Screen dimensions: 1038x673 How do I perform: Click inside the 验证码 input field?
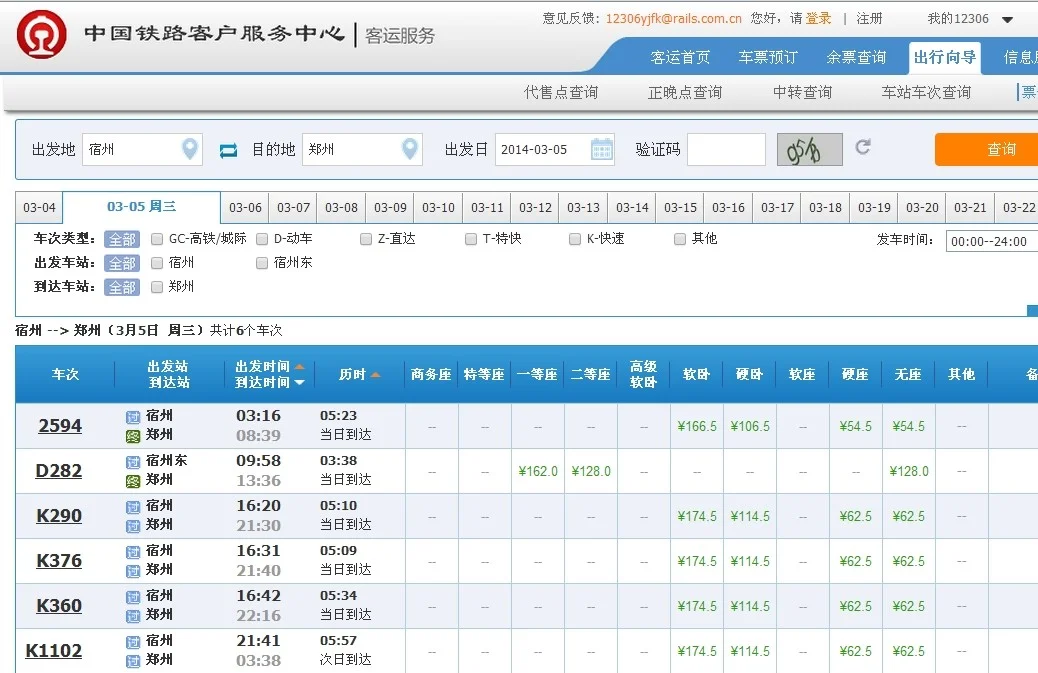tap(726, 148)
